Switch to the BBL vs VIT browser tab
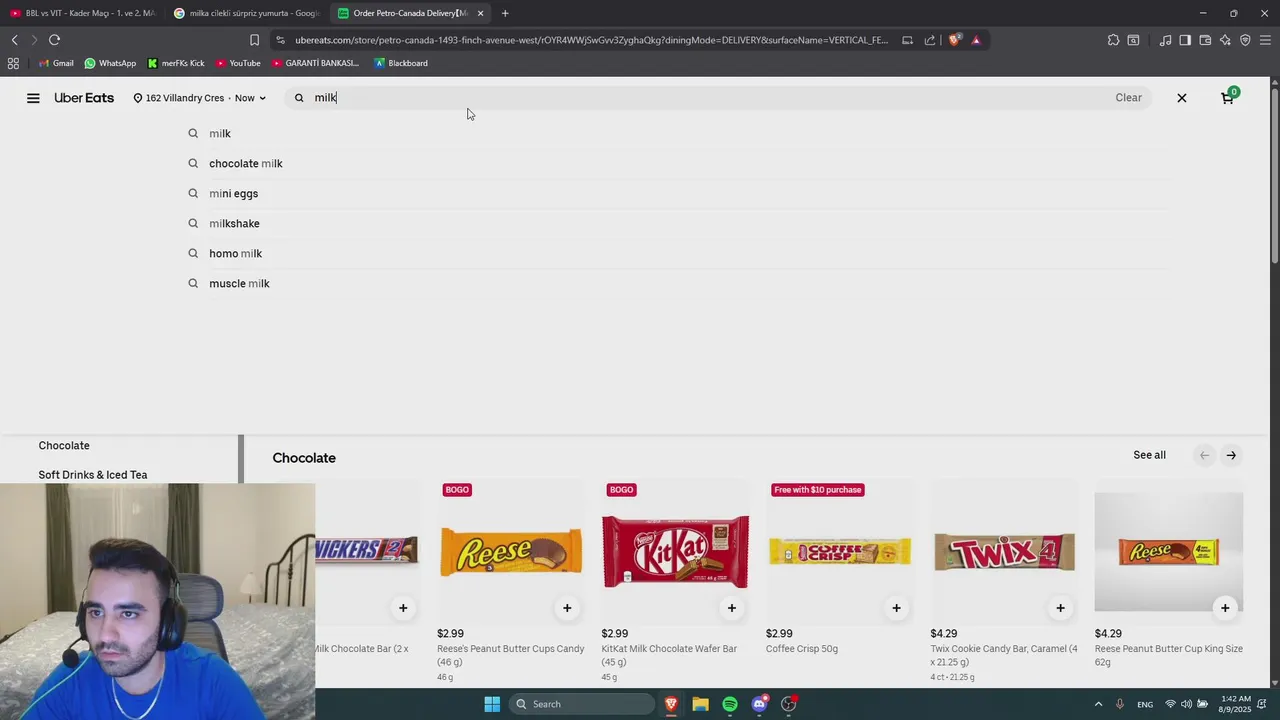Viewport: 1280px width, 720px height. (82, 13)
